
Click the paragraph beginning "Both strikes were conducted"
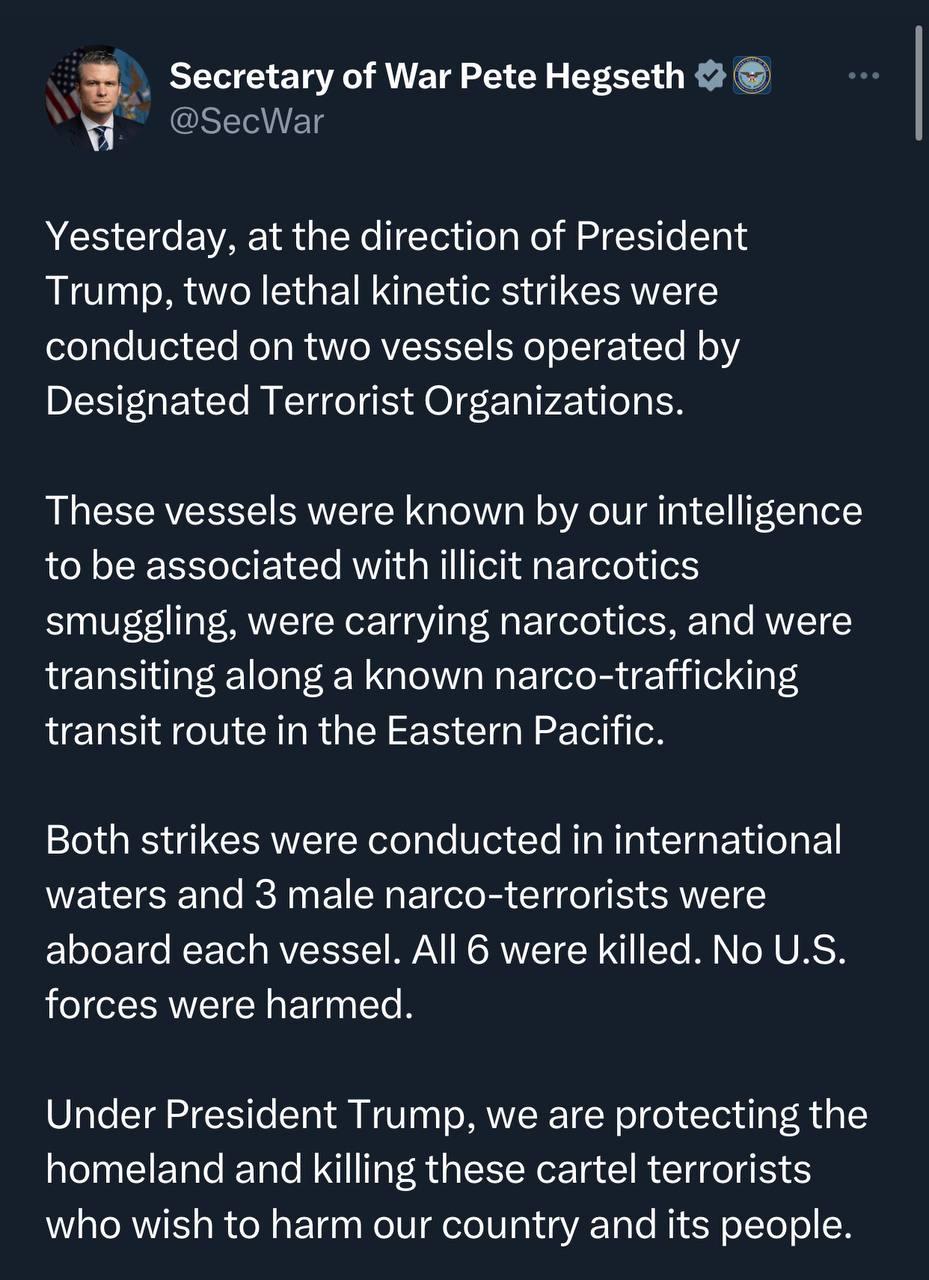coord(445,922)
